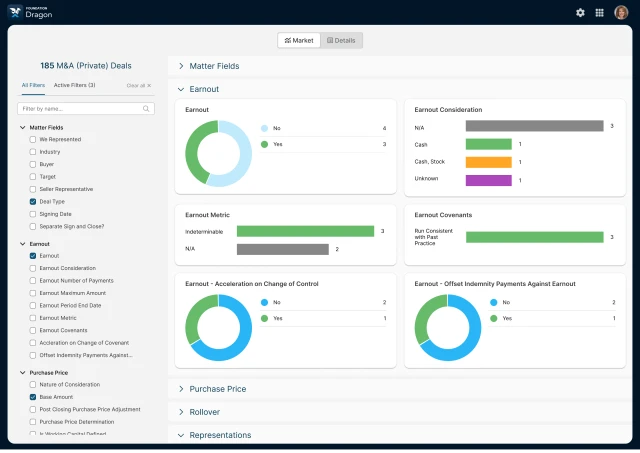Screen dimensions: 640x453
Task: Uncheck the Deal Type checkbox
Action: click(x=33, y=201)
